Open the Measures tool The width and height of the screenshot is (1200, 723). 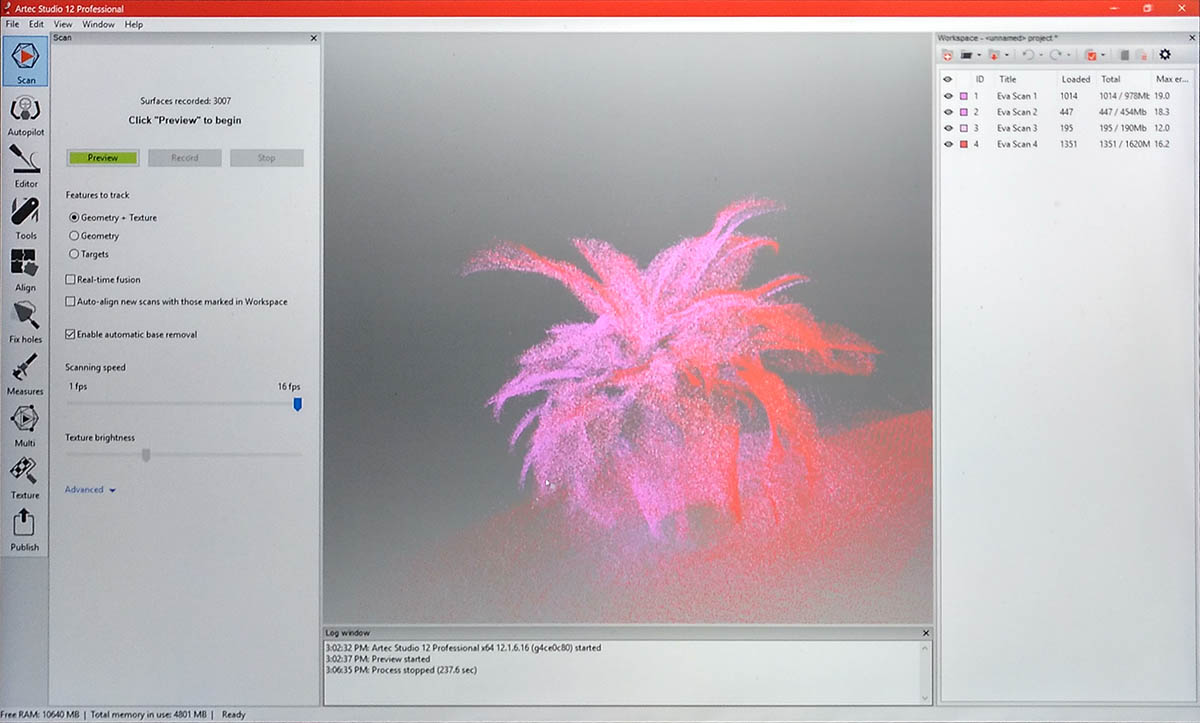(25, 374)
